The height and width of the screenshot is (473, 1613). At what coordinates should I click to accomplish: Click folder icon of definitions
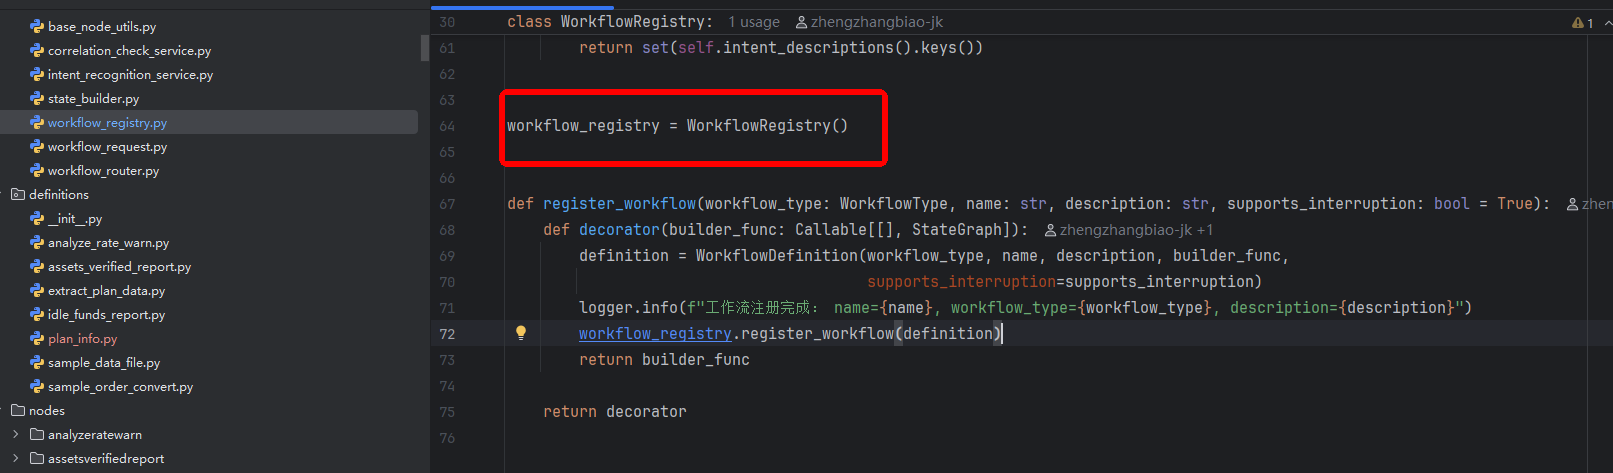tap(18, 195)
